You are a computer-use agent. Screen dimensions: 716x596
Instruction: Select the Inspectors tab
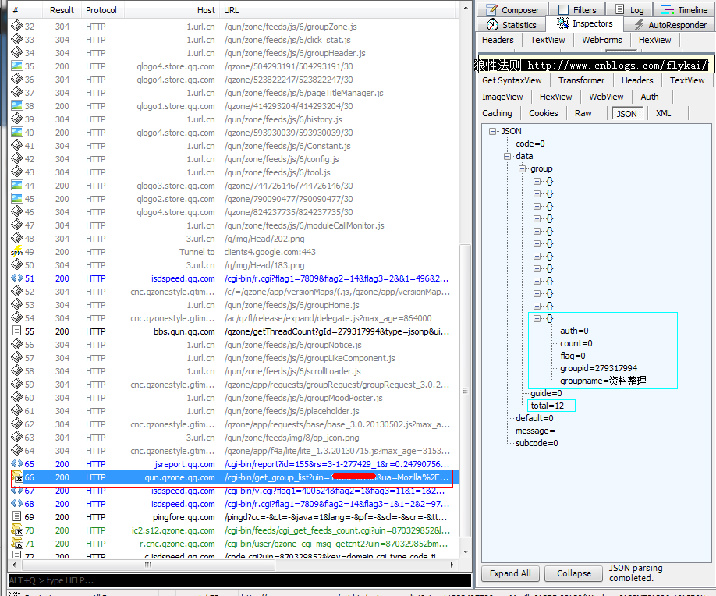tap(585, 23)
